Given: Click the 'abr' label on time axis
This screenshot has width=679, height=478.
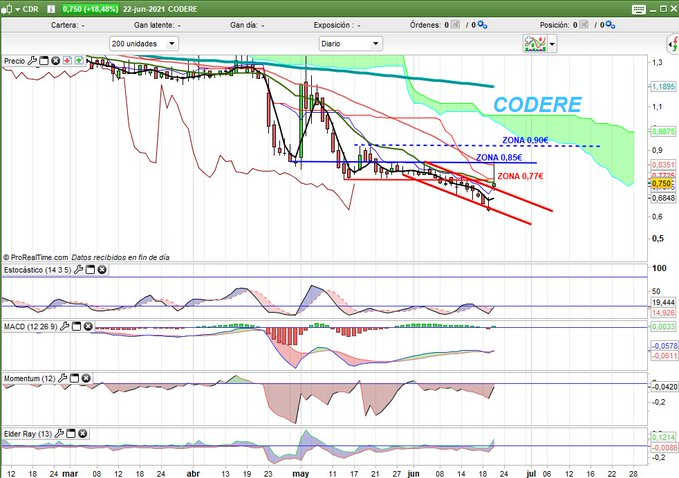Looking at the screenshot, I should (193, 474).
